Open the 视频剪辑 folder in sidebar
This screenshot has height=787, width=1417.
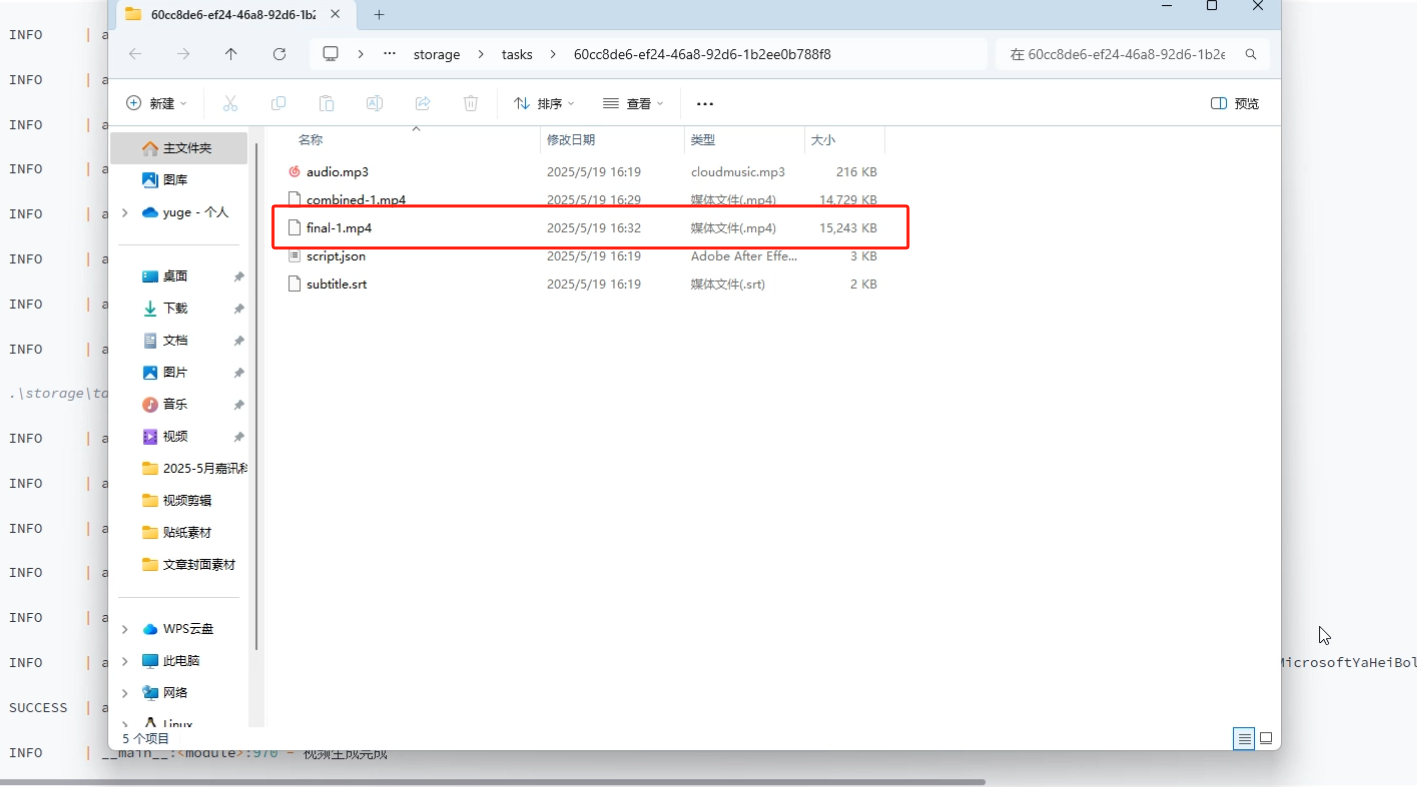[177, 500]
